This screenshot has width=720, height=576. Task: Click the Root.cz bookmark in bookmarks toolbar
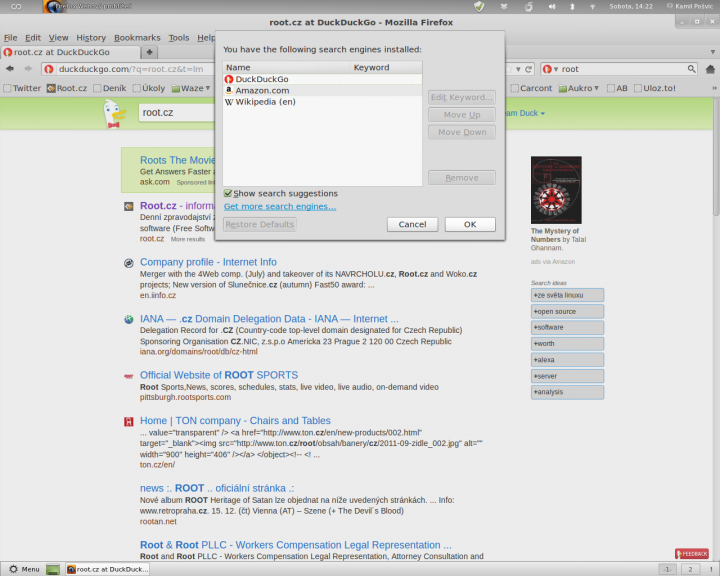click(x=67, y=88)
